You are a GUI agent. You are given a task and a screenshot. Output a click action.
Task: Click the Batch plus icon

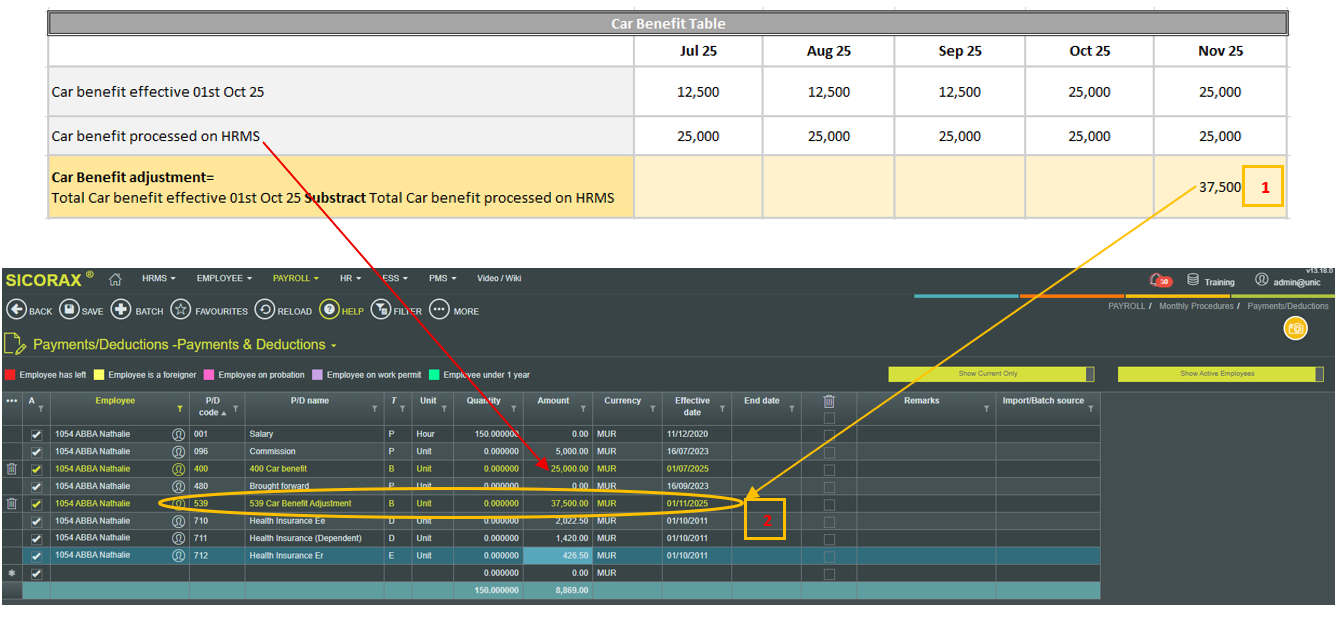click(x=121, y=310)
